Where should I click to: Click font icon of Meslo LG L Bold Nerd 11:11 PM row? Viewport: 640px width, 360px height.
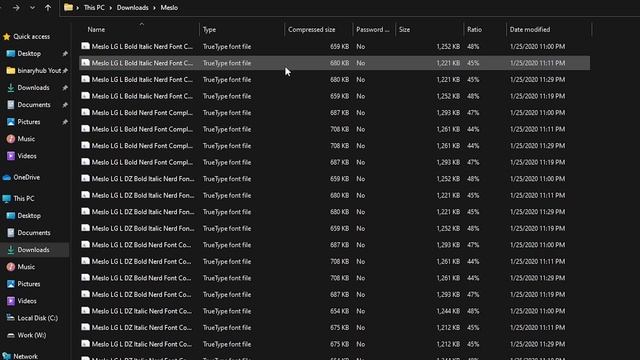[85, 129]
